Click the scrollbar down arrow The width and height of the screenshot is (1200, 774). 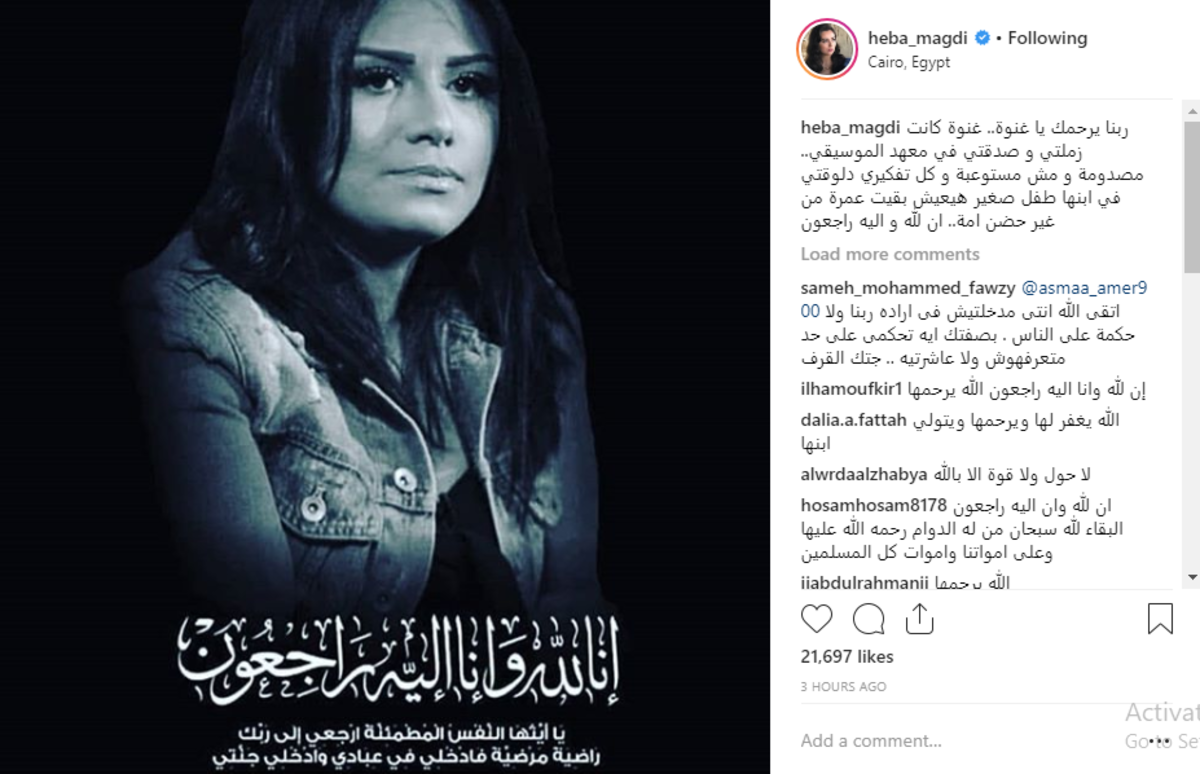click(x=1192, y=577)
